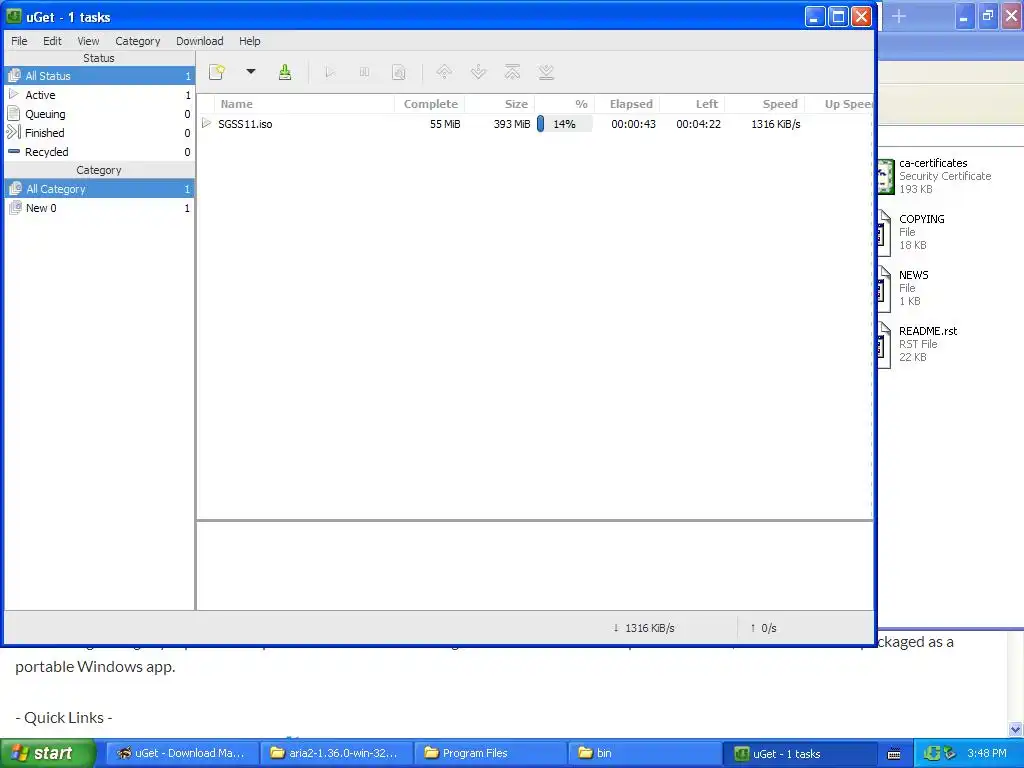Switch to aria2-1.36.0-win-32 folder taskbar button
Viewport: 1024px width, 768px height.
pyautogui.click(x=336, y=753)
